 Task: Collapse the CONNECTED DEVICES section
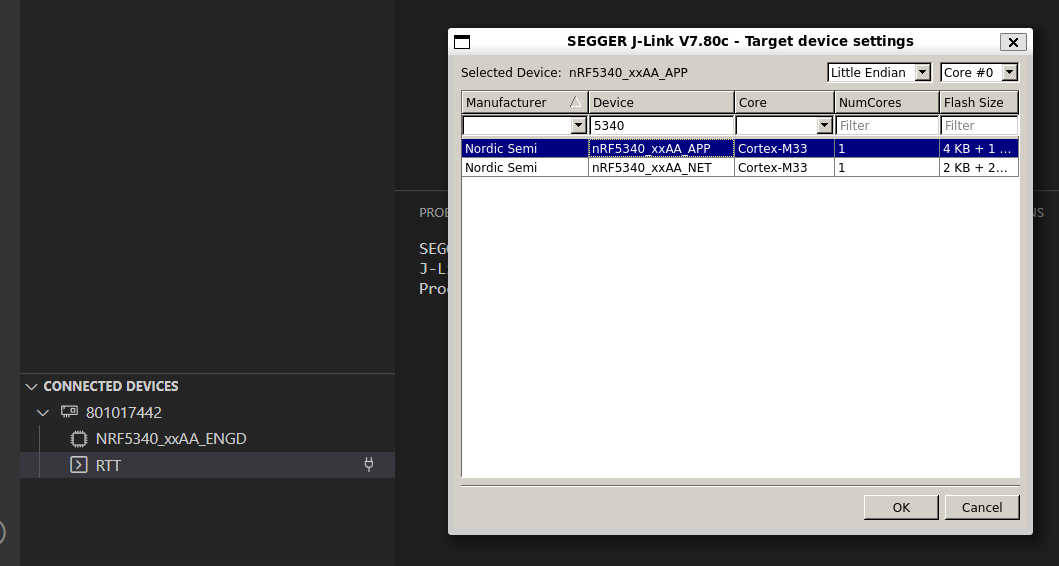[31, 386]
